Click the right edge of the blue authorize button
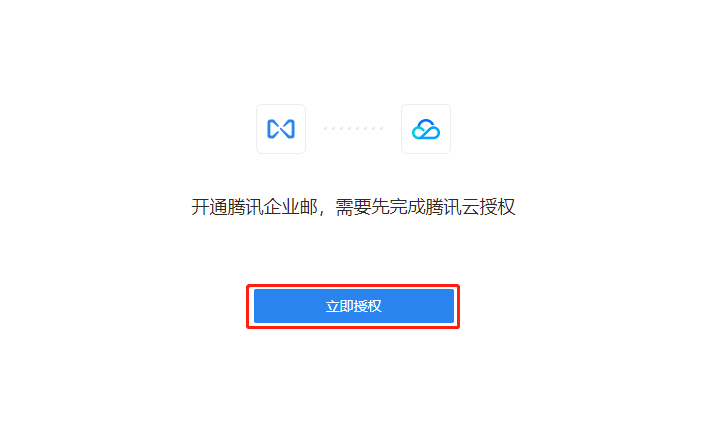 [452, 306]
